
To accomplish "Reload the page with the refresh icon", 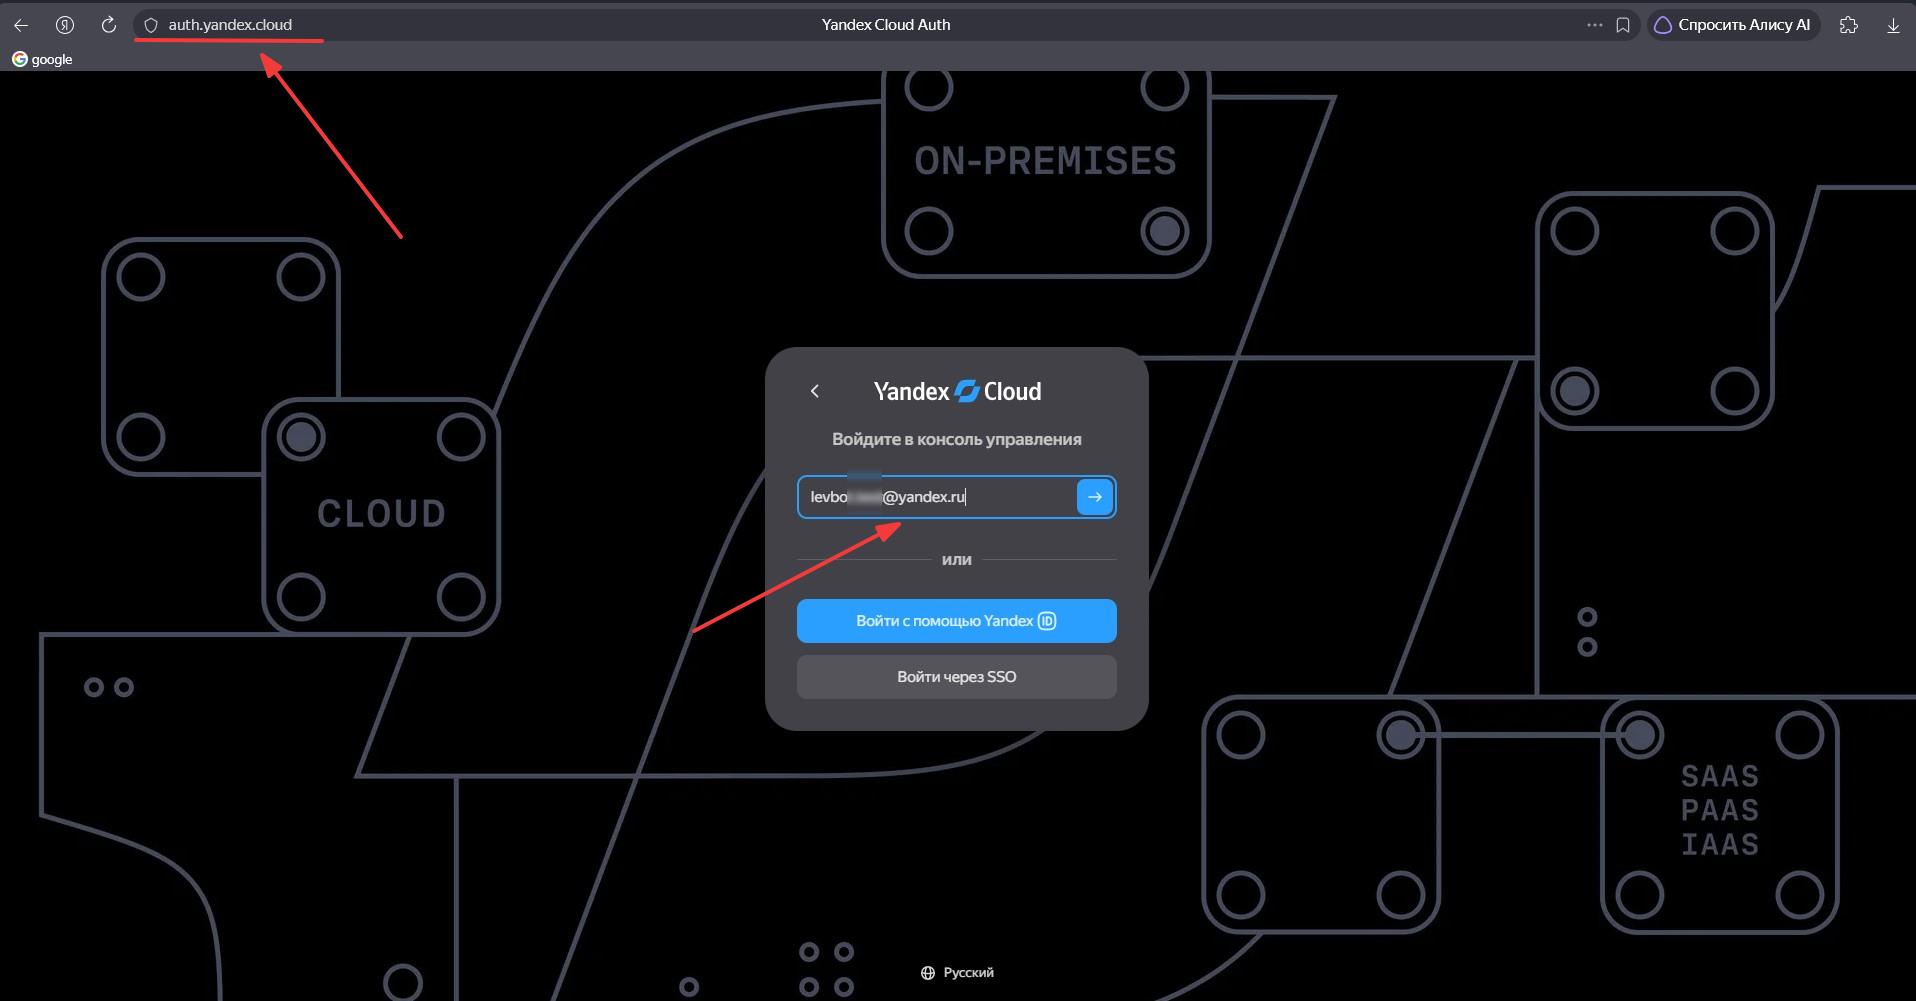I will pyautogui.click(x=109, y=25).
